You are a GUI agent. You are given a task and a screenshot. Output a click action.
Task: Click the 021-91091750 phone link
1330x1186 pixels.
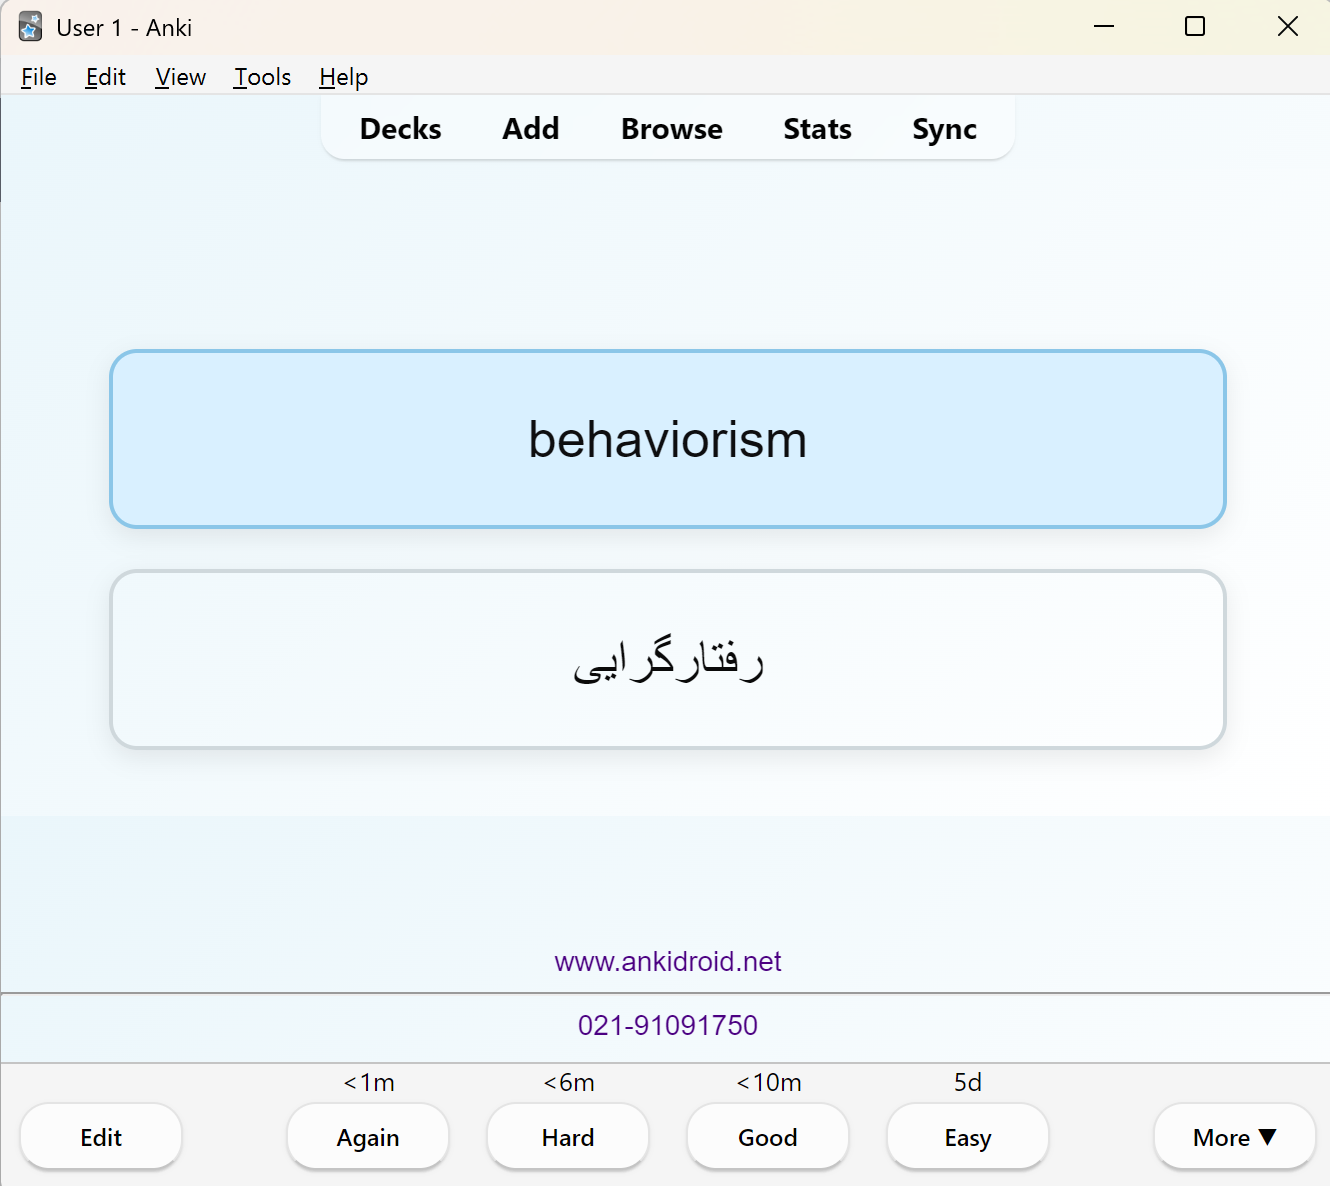[x=668, y=1025]
